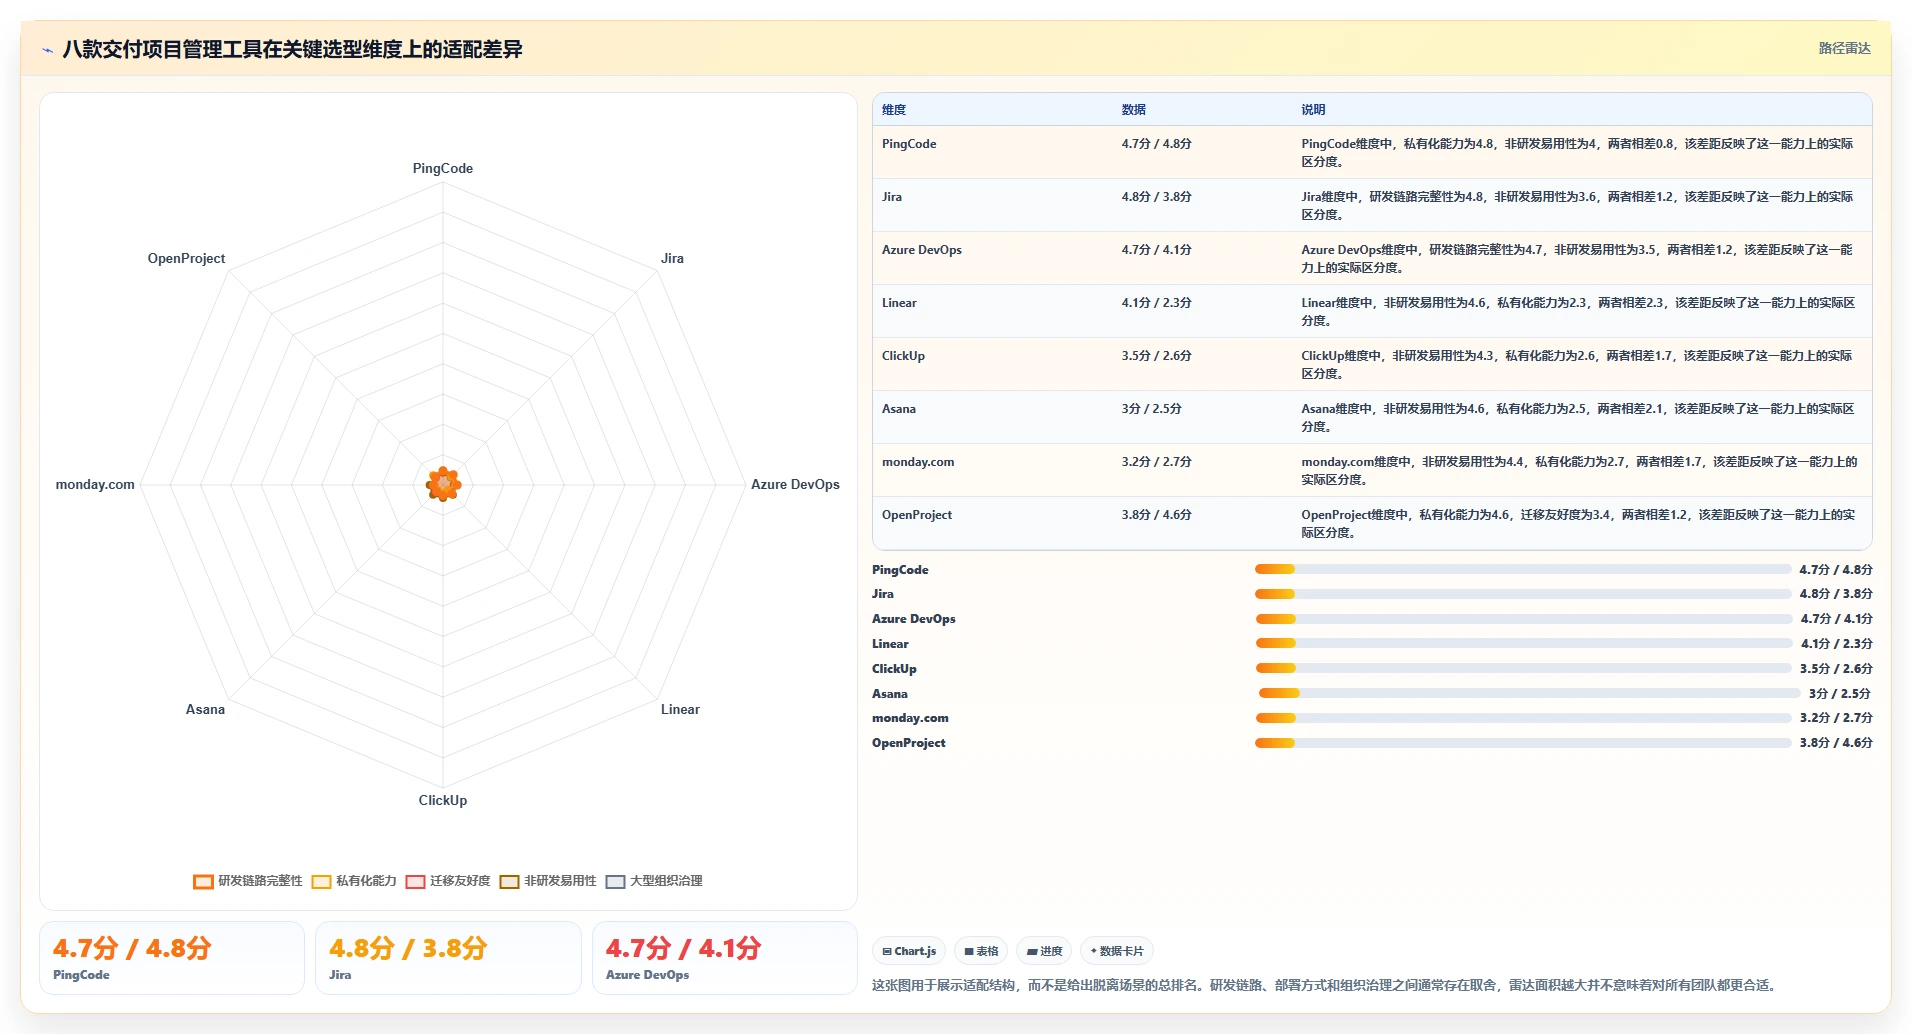This screenshot has width=1912, height=1034.
Task: Click the 路径雷达 tag in the header
Action: [x=1844, y=48]
